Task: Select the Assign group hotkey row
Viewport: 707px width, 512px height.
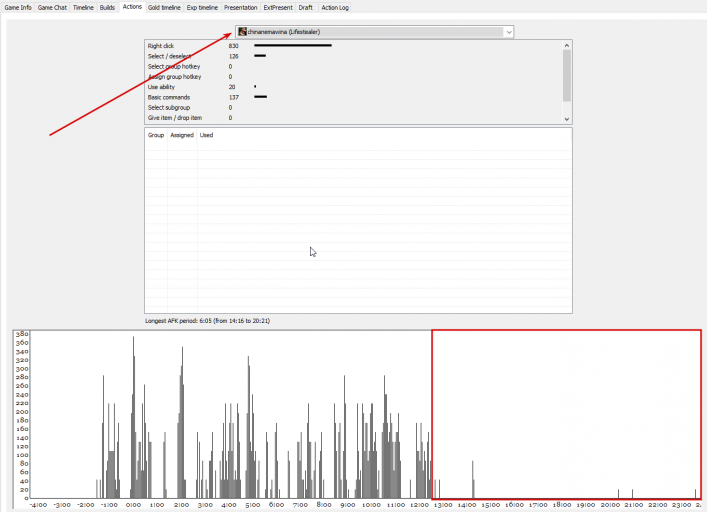Action: (354, 77)
